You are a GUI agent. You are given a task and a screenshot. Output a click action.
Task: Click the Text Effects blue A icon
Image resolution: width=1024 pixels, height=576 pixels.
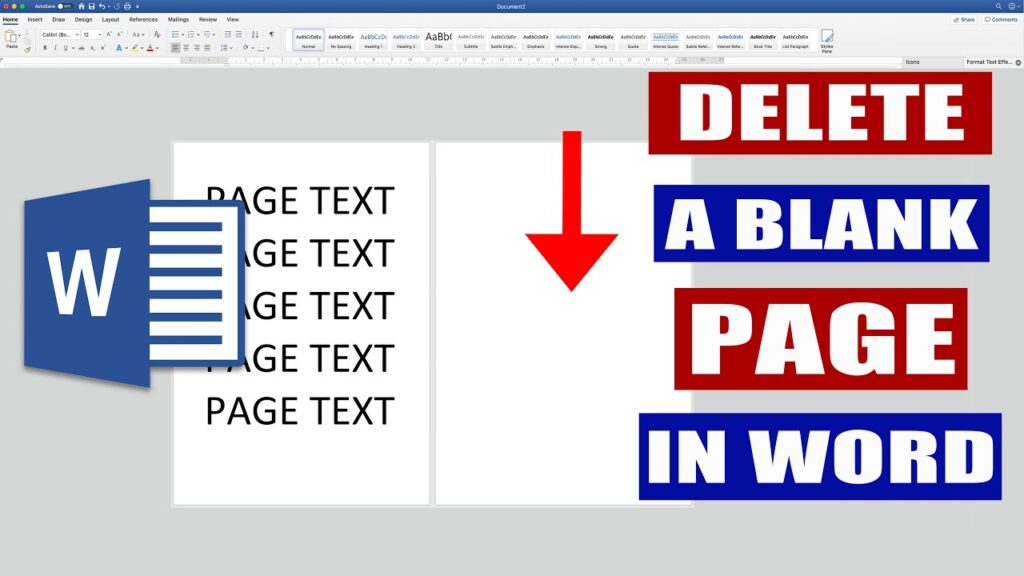[119, 48]
